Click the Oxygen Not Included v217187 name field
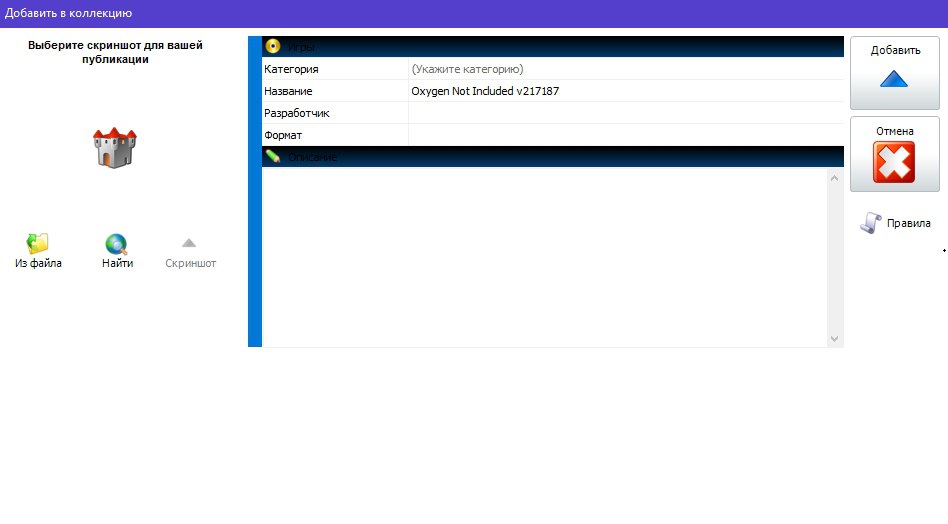This screenshot has width=948, height=524. 626,91
